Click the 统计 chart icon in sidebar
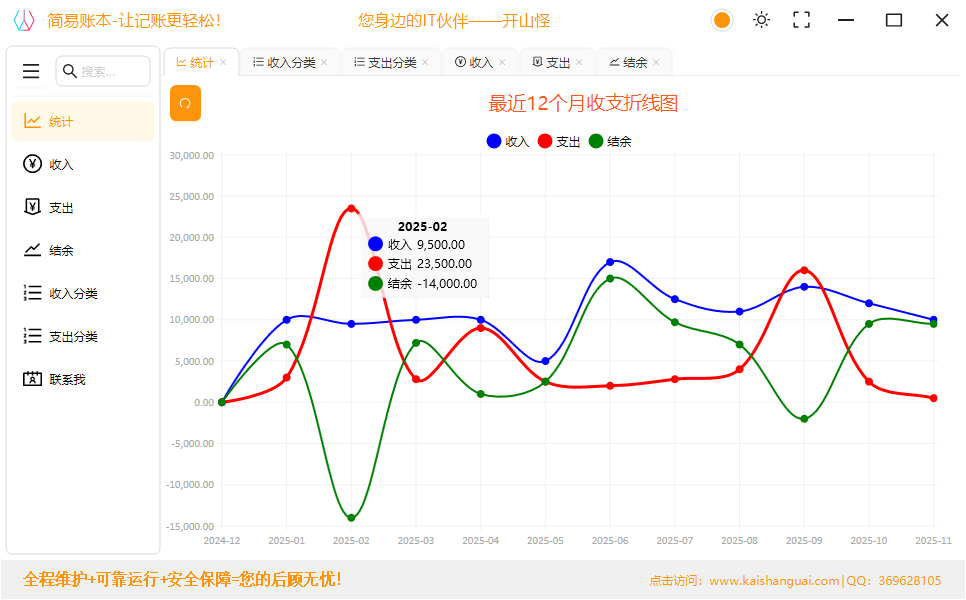This screenshot has height=600, width=966. (x=32, y=121)
